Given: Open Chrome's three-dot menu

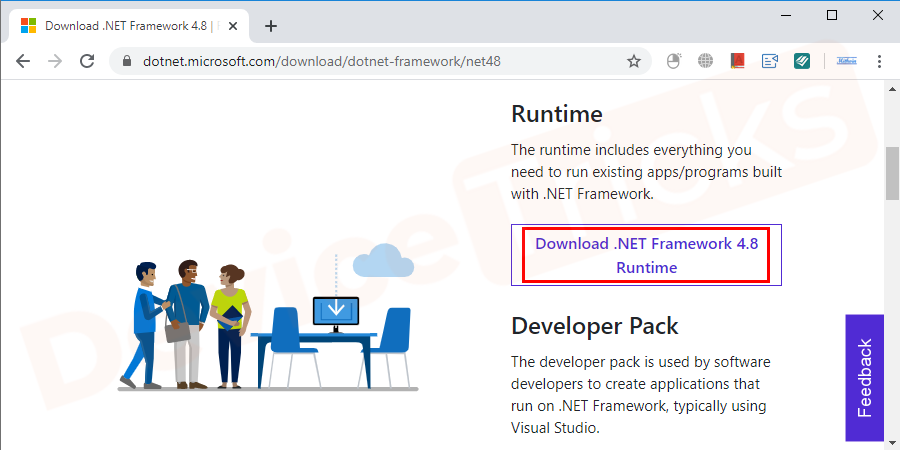Looking at the screenshot, I should 879,61.
